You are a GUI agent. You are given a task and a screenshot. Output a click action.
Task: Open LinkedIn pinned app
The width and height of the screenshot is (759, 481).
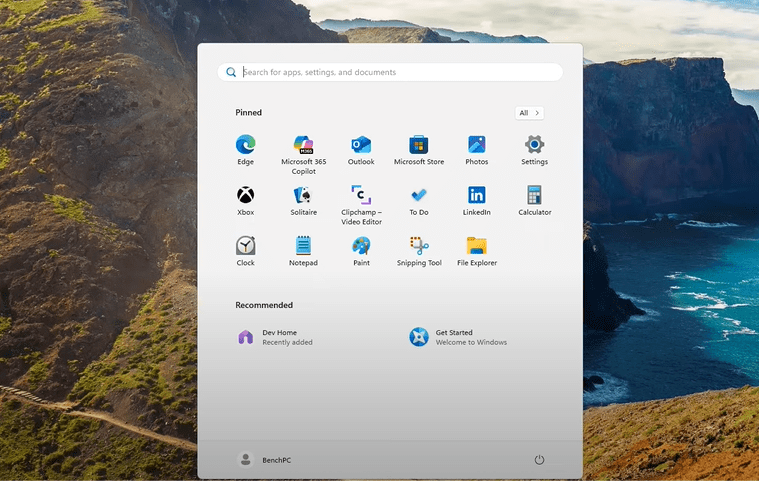click(x=477, y=195)
